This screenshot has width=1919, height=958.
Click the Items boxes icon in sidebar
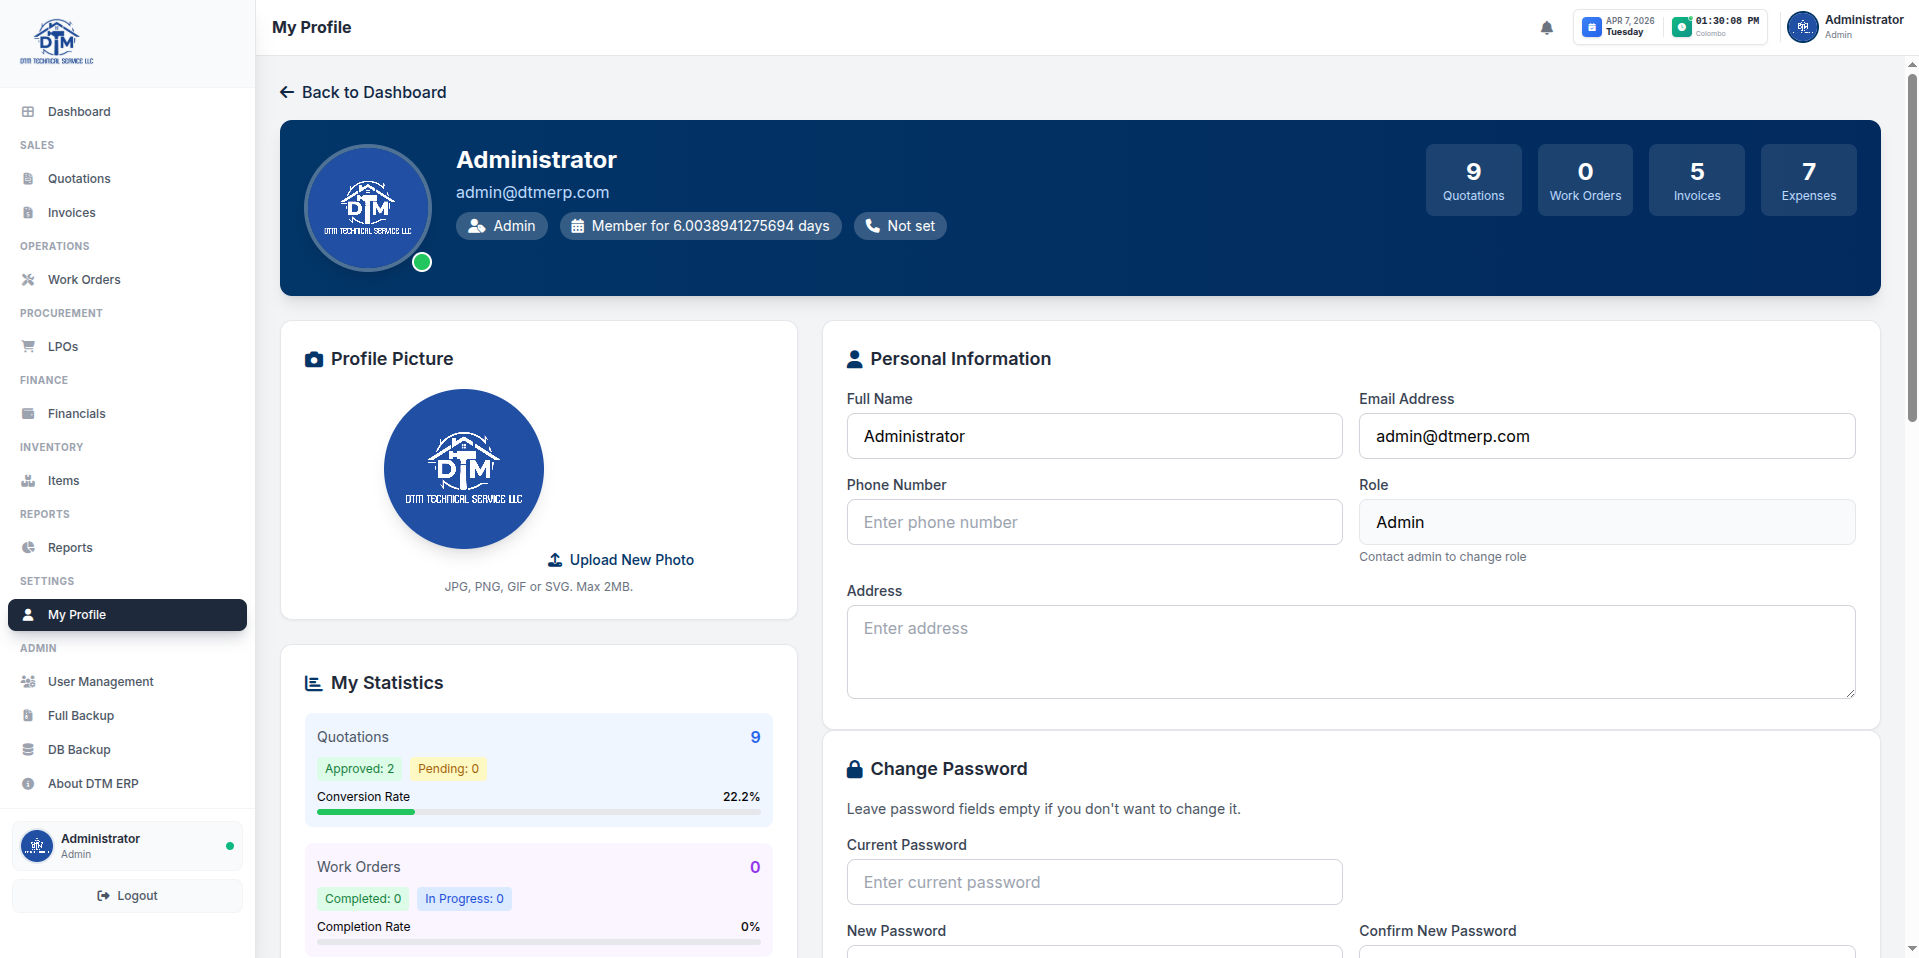(28, 481)
